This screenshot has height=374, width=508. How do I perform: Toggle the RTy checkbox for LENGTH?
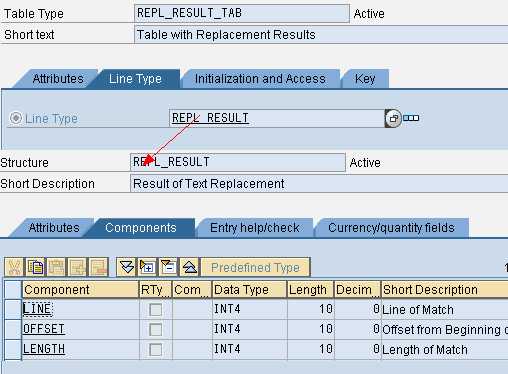pos(155,350)
